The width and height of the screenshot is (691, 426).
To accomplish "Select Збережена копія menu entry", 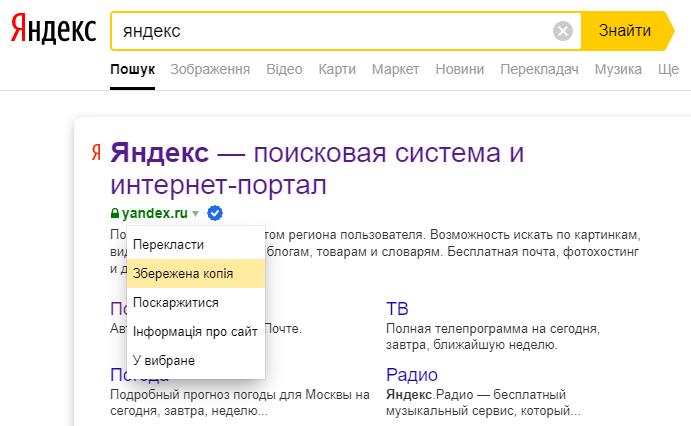I will point(196,274).
